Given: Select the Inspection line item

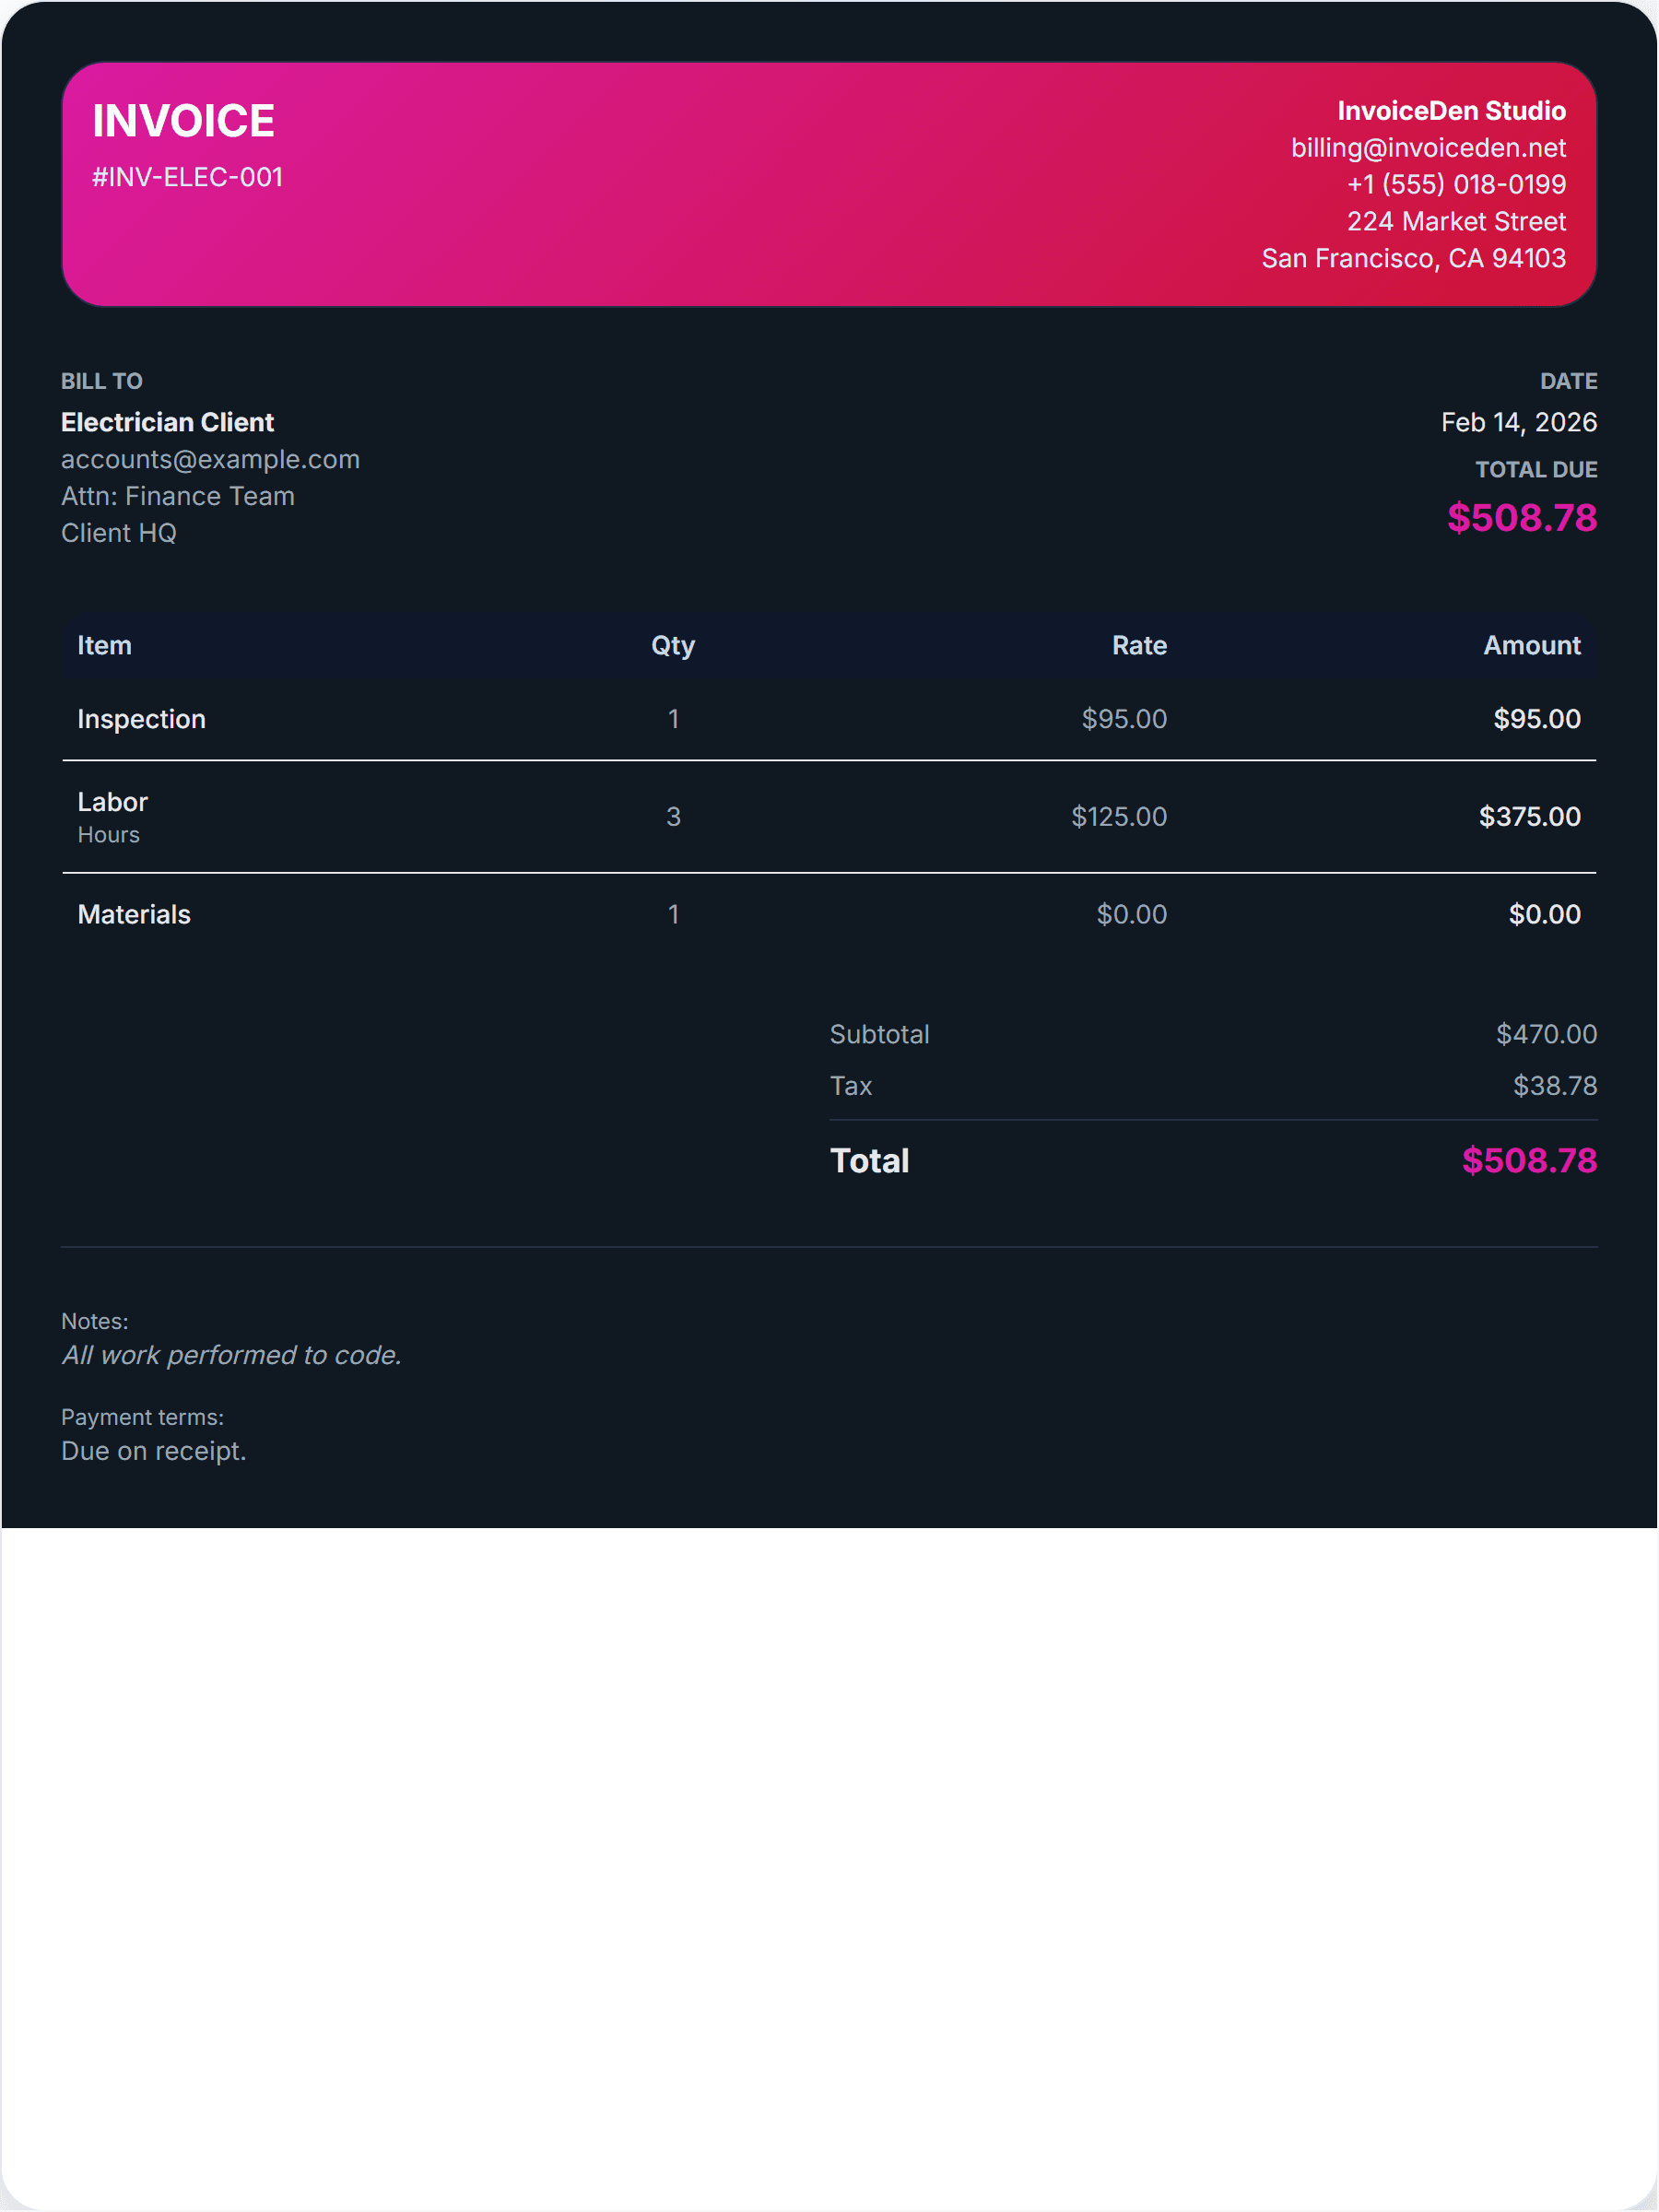Looking at the screenshot, I should pos(141,719).
